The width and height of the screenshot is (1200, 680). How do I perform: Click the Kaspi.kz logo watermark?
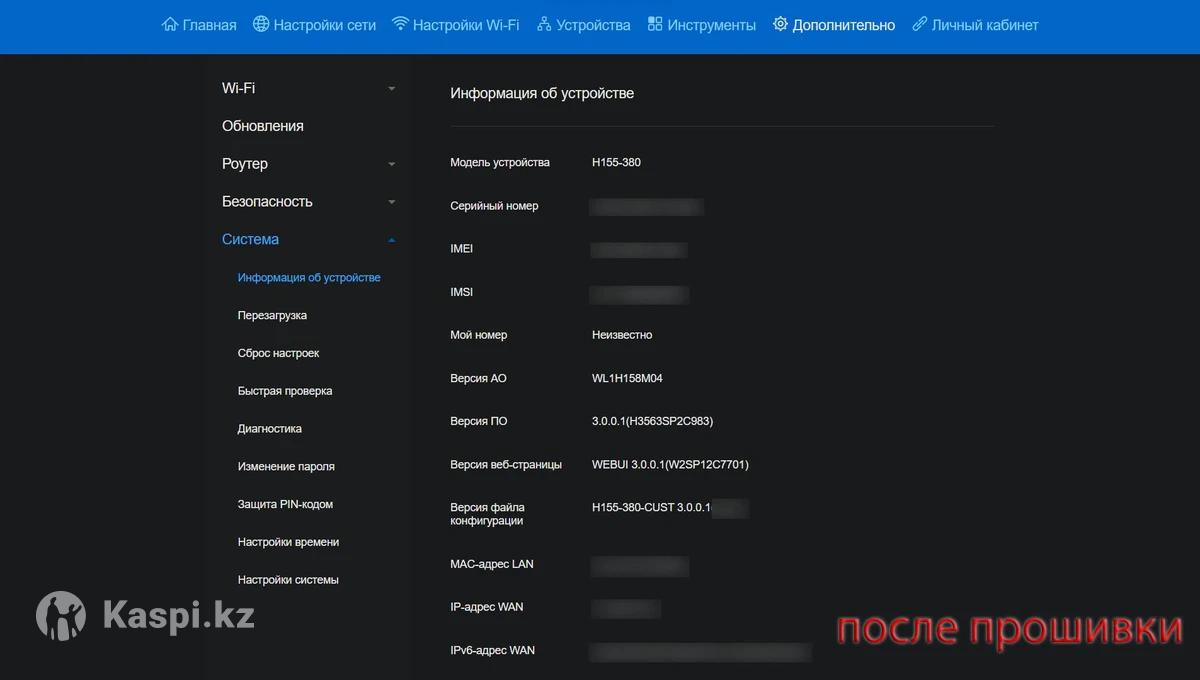pyautogui.click(x=145, y=615)
